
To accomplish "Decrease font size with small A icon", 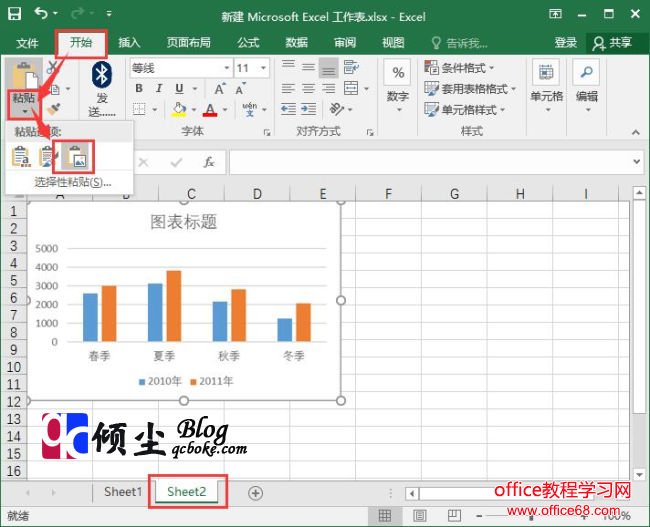I will tap(240, 89).
